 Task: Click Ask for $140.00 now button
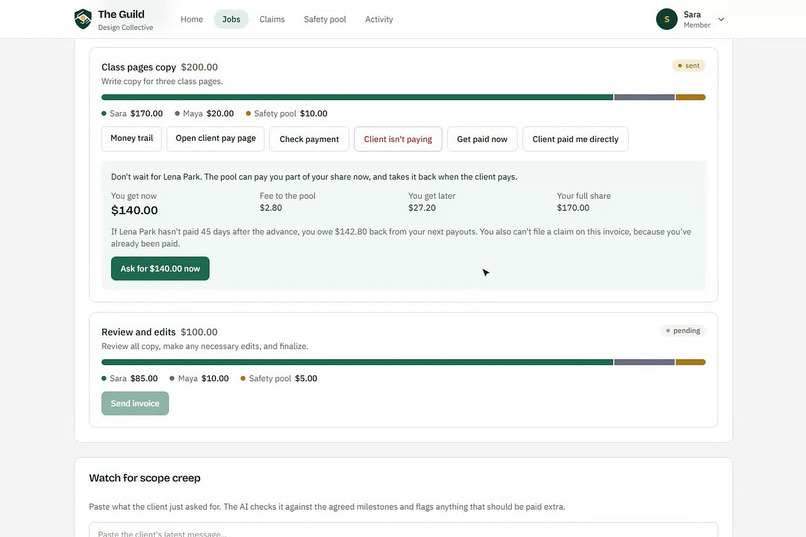click(160, 268)
